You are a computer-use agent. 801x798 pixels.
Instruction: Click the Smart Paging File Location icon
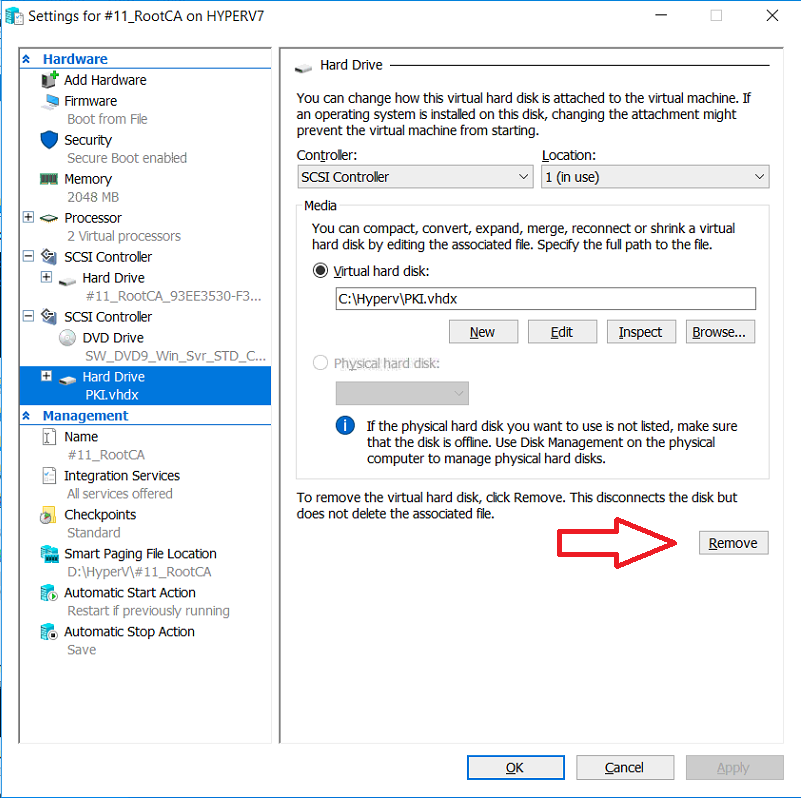(50, 554)
